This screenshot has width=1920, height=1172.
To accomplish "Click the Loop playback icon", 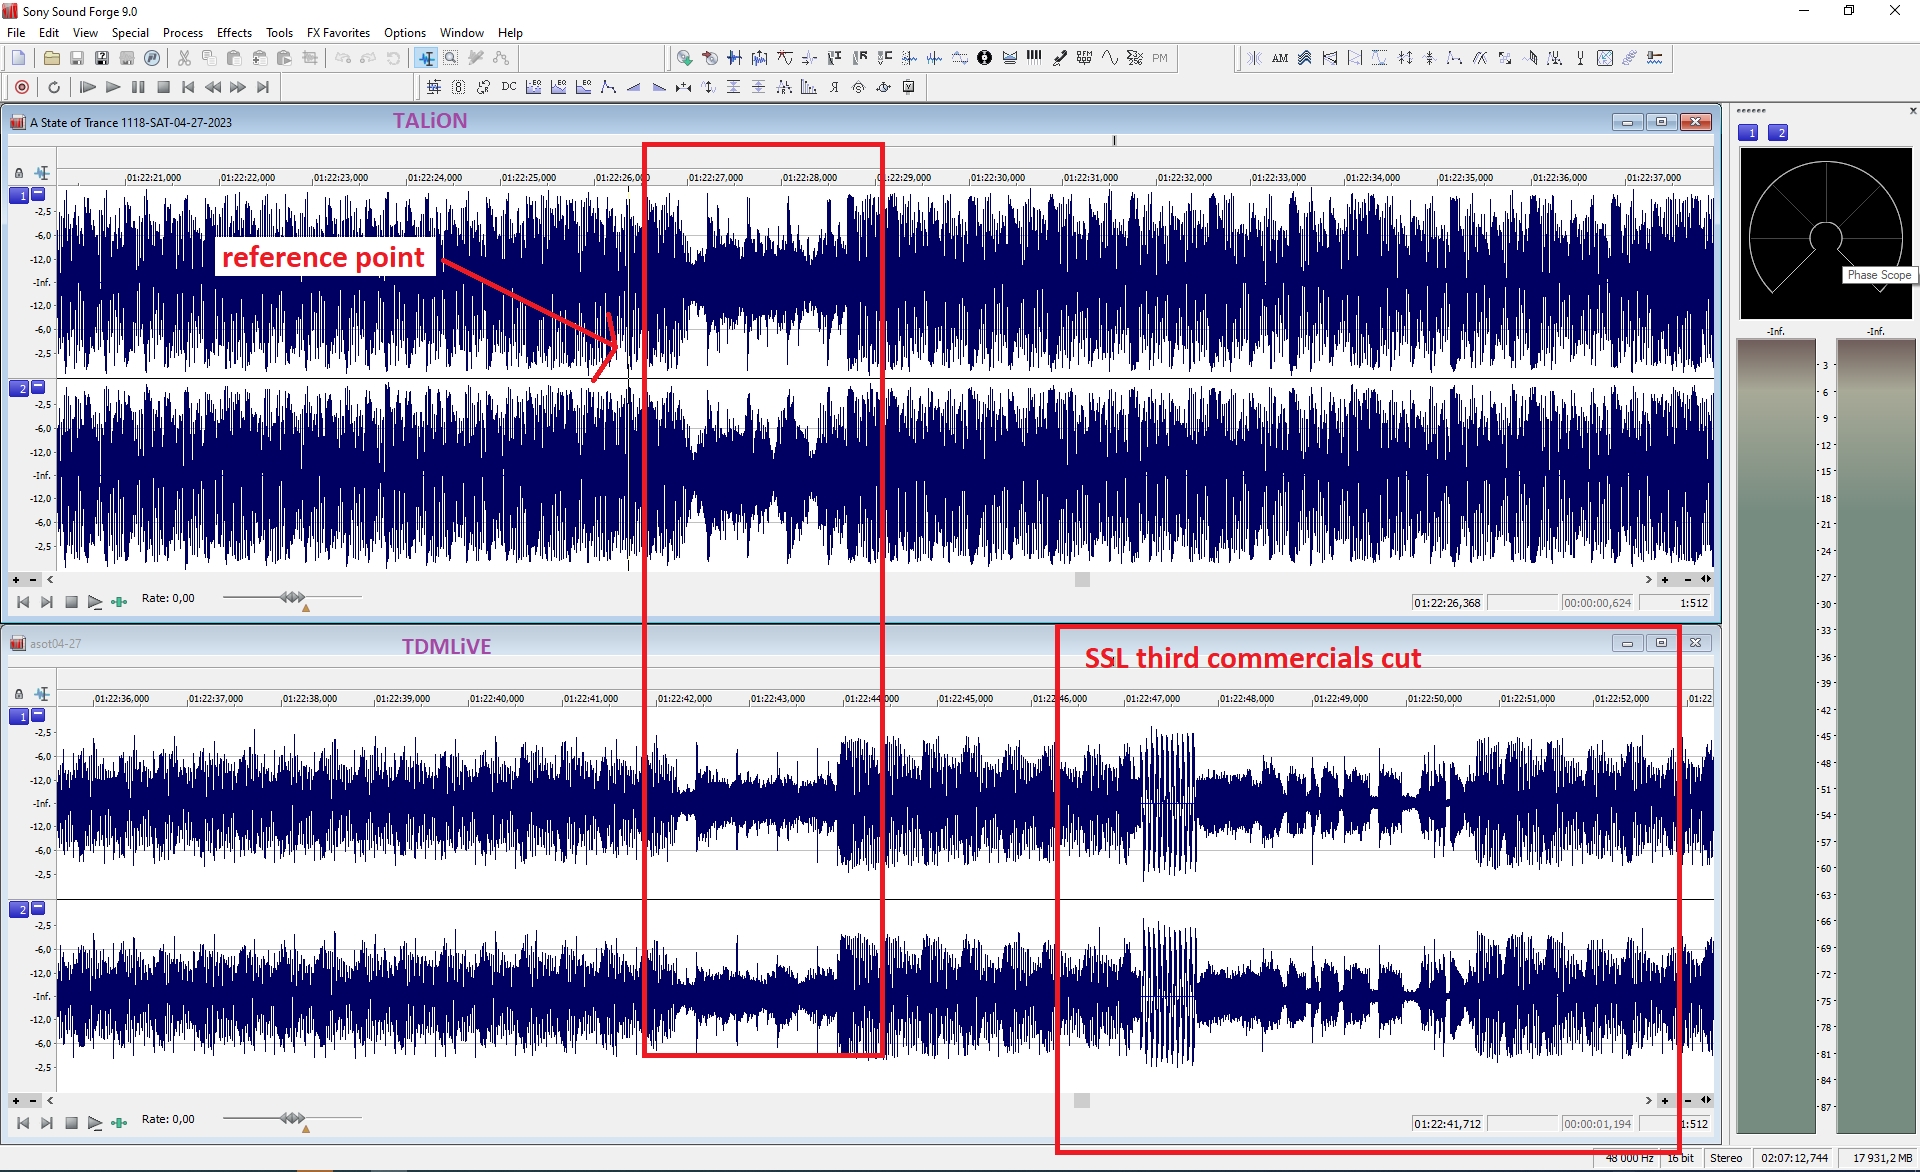I will (54, 87).
